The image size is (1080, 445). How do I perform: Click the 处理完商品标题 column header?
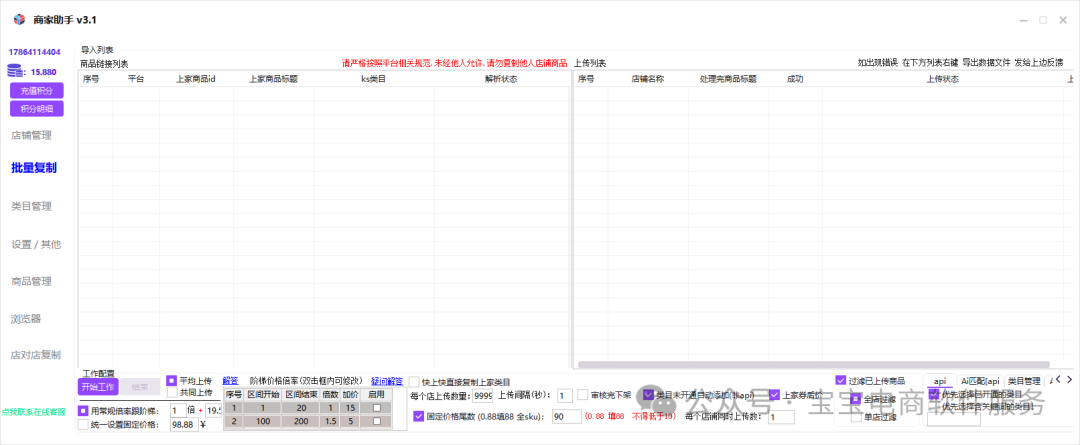click(728, 79)
